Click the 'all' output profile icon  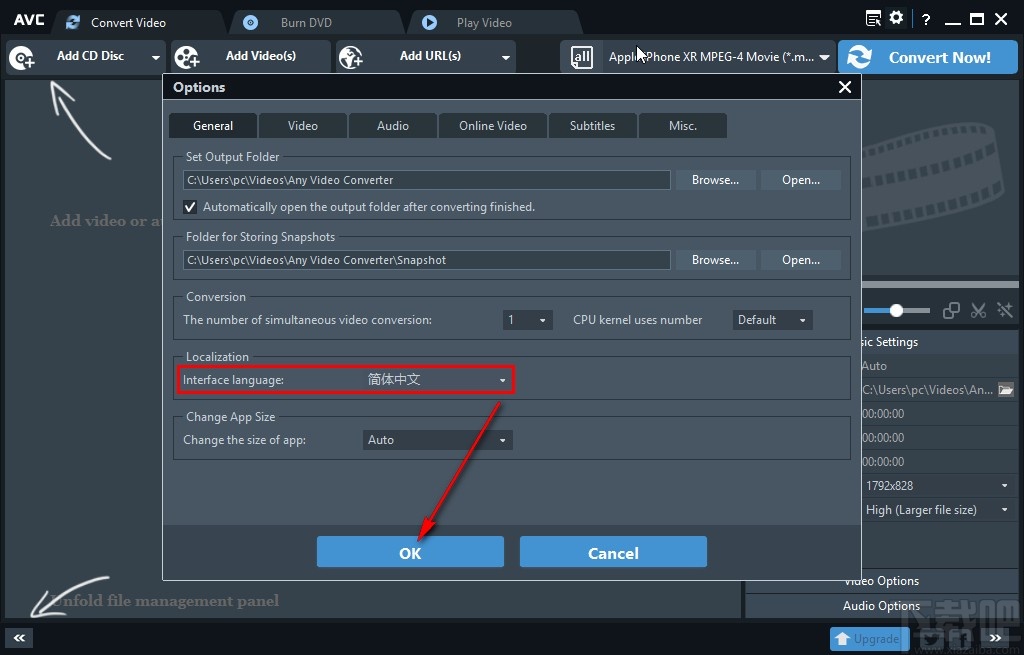pos(582,58)
